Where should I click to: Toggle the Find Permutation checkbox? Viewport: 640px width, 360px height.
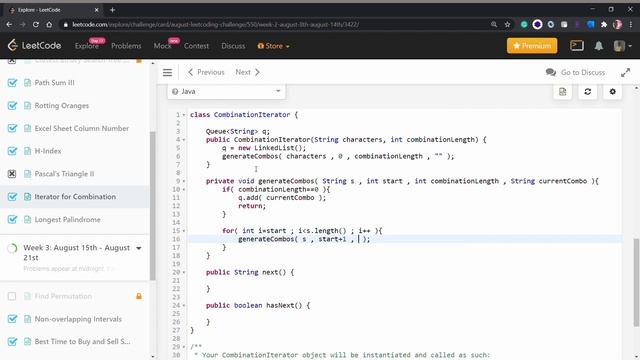[12, 296]
